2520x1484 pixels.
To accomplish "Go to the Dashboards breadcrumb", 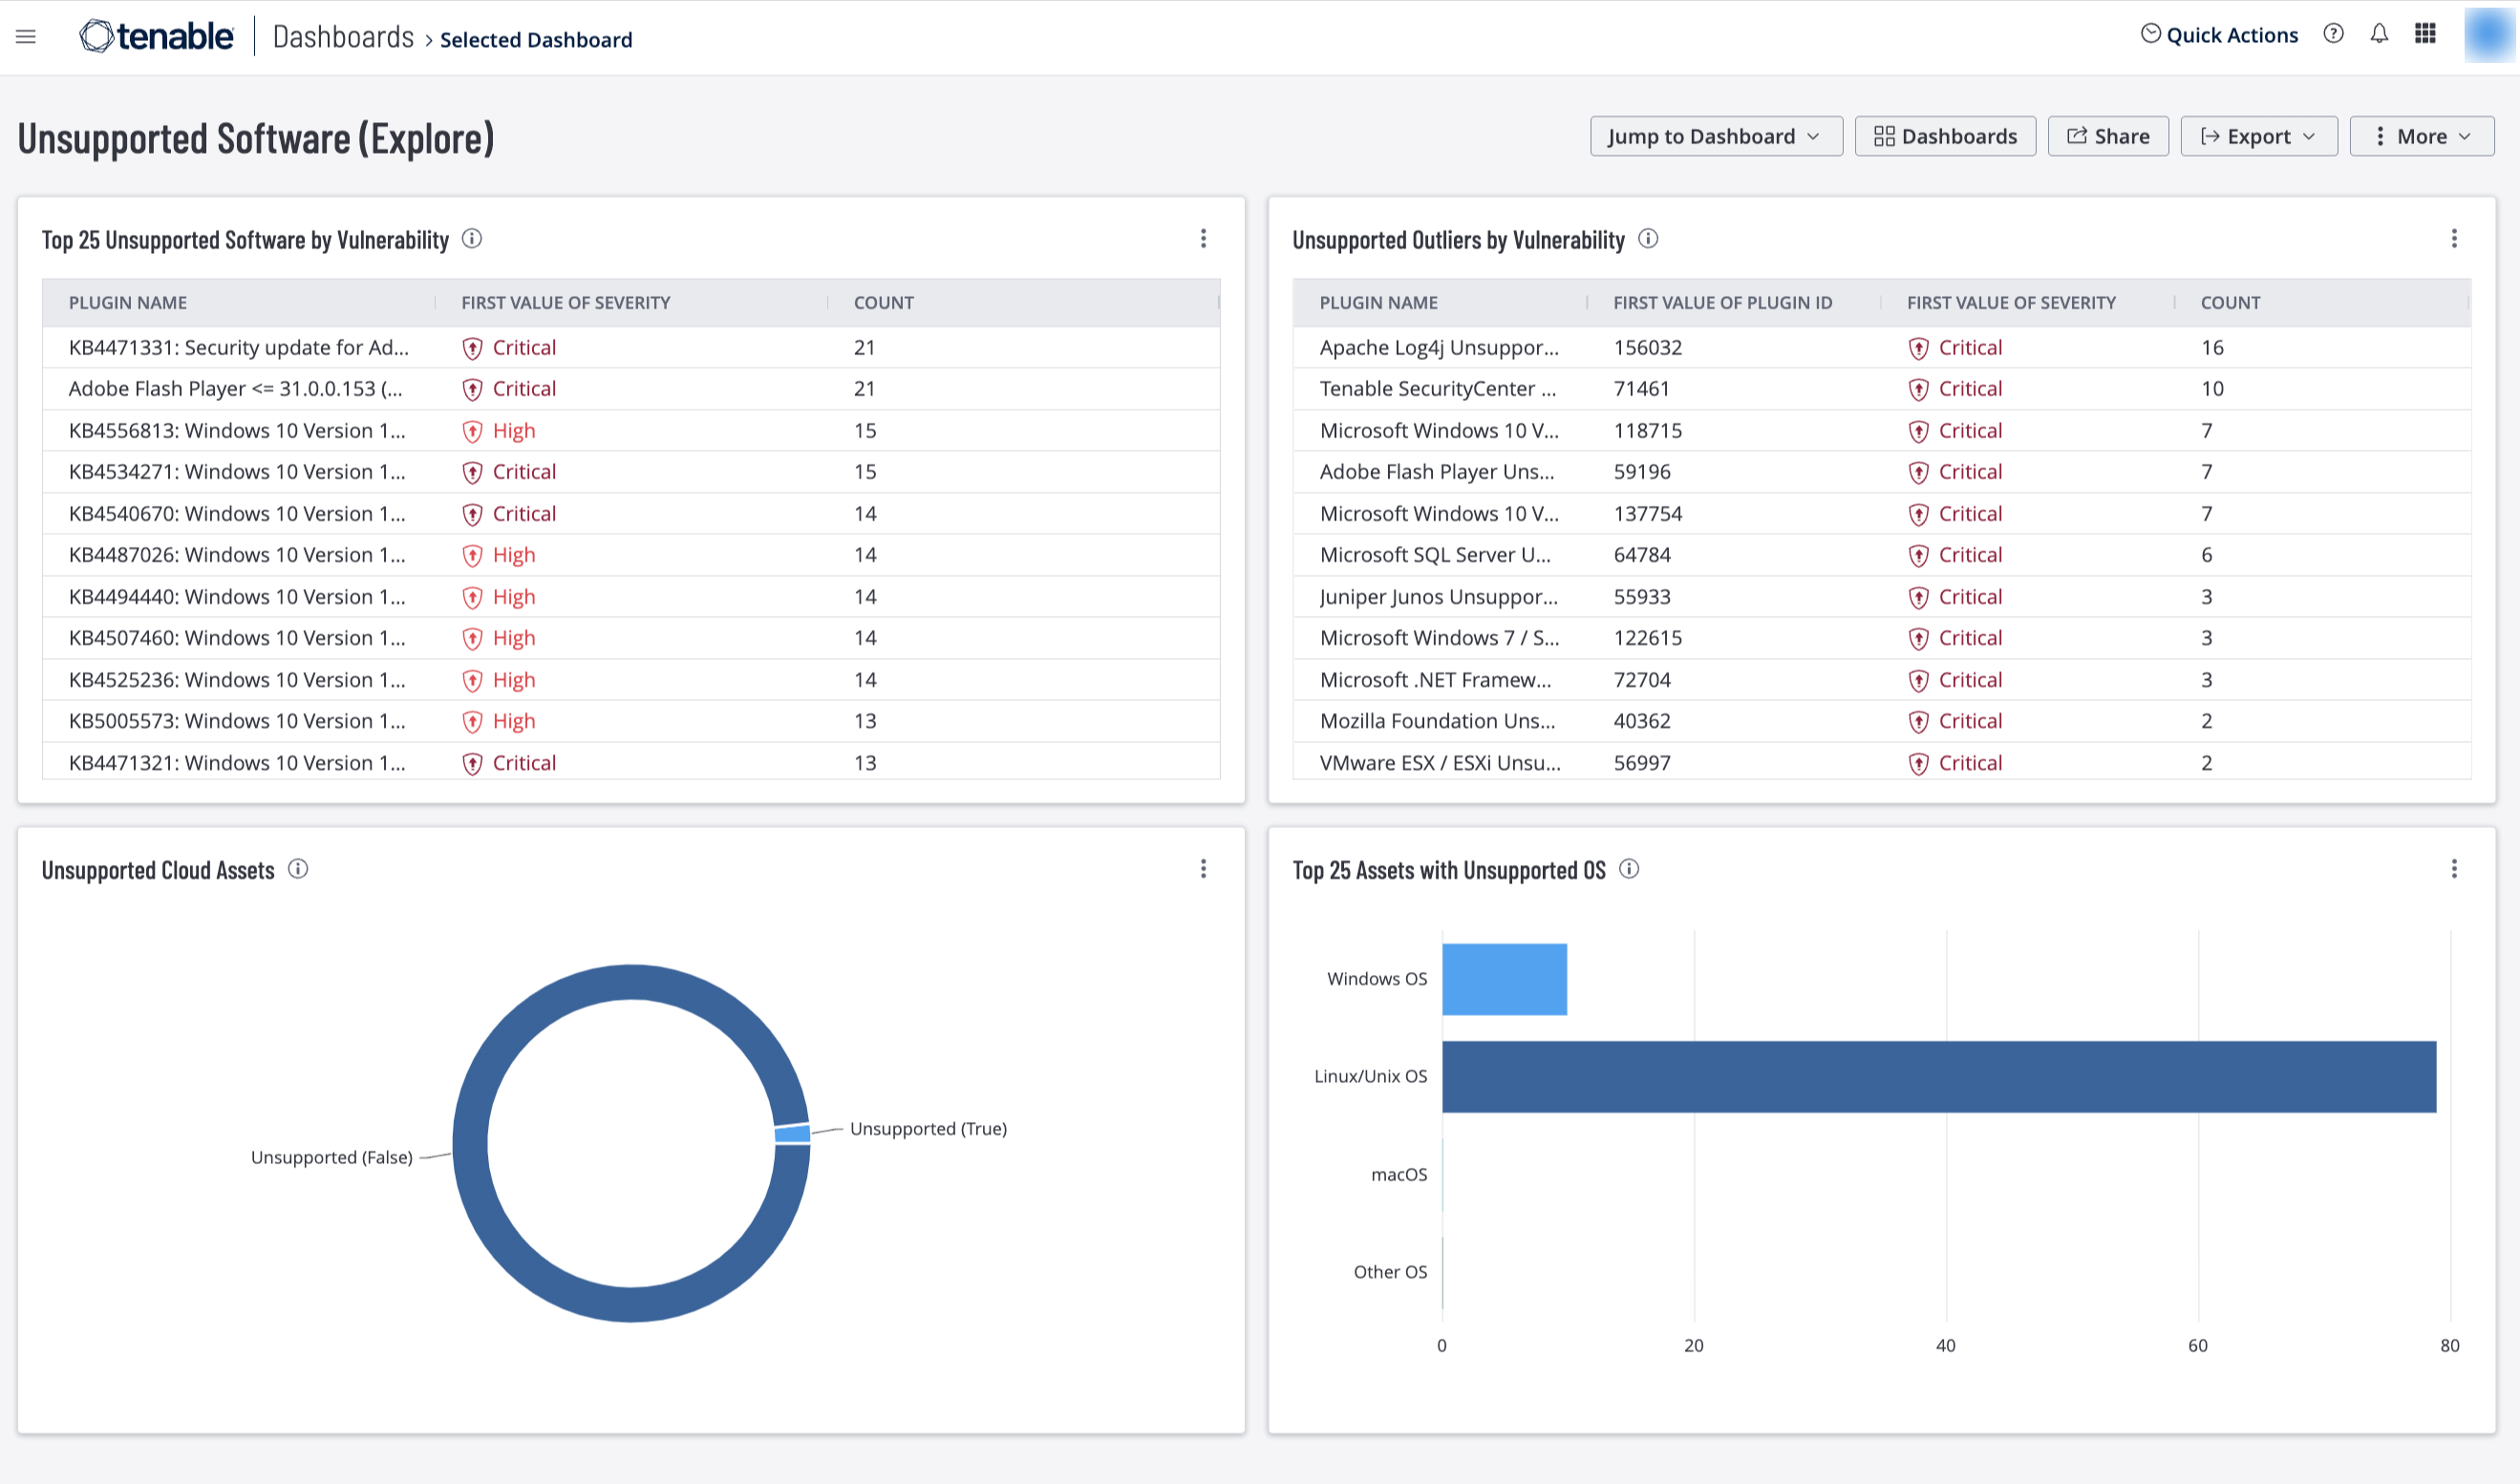I will pyautogui.click(x=343, y=38).
